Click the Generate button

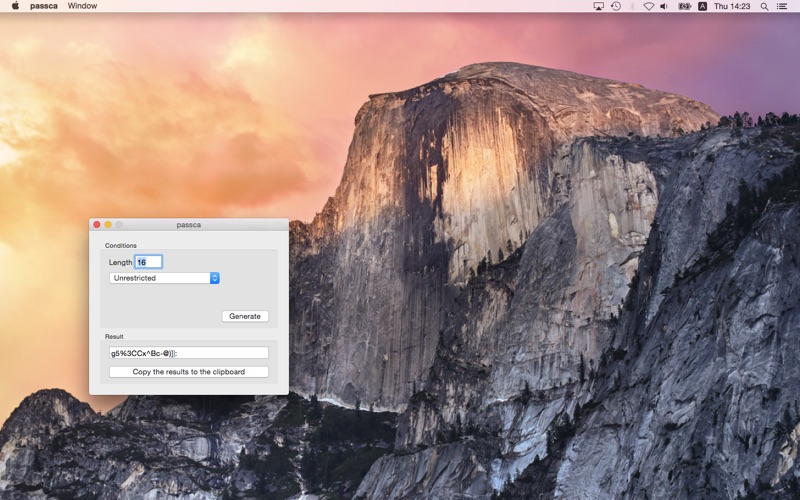tap(245, 316)
